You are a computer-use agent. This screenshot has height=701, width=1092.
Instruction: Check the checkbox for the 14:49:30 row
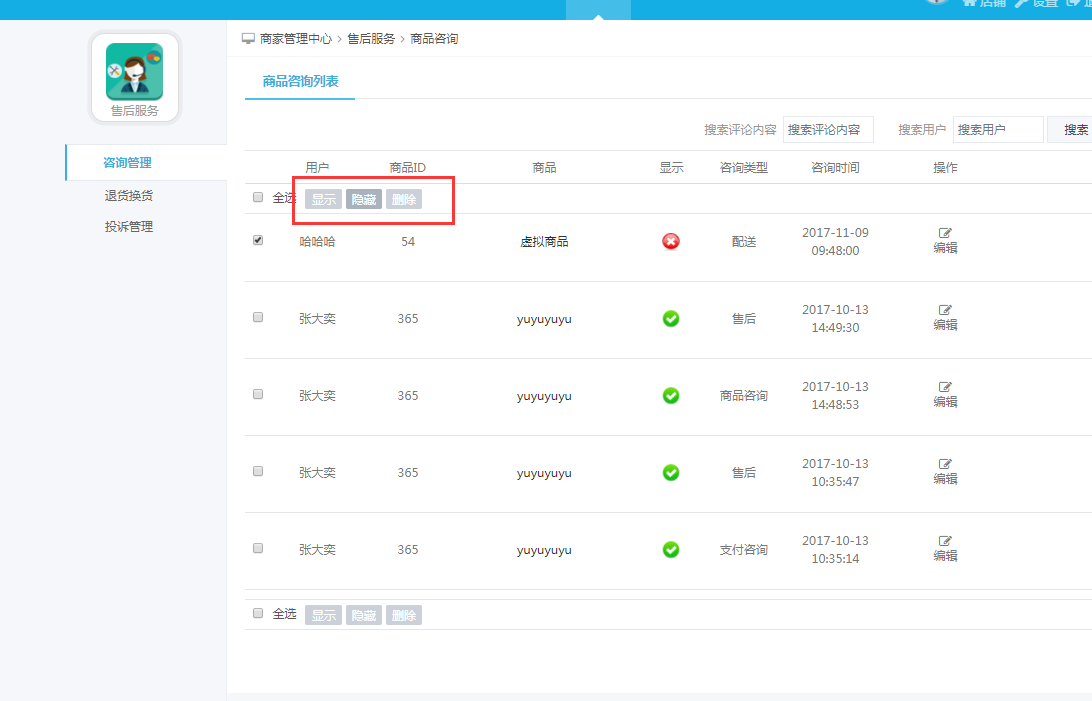click(258, 317)
